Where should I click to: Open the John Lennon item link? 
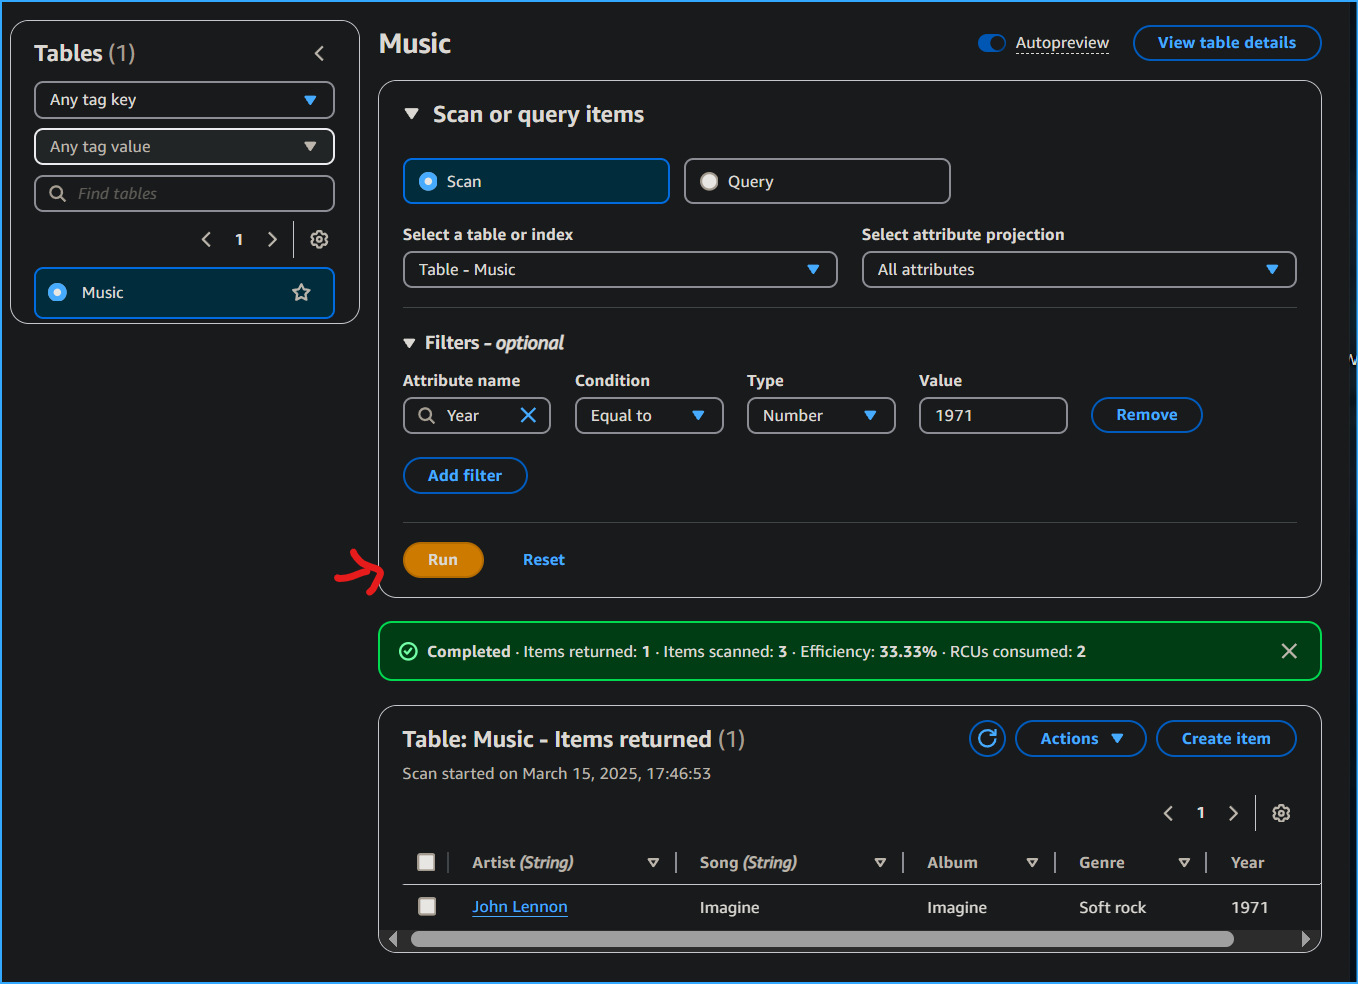click(519, 907)
